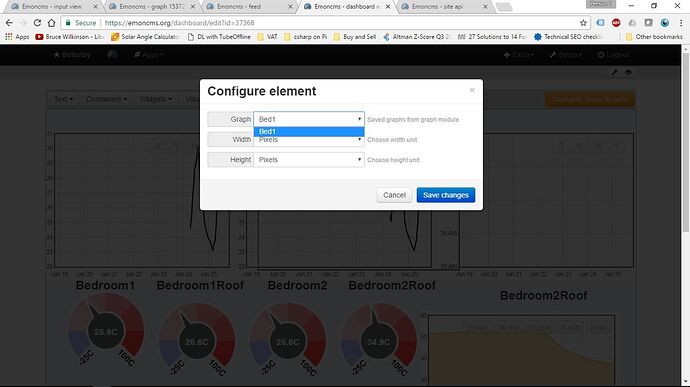Switch to the Emoncms site api tab
Screen dimensions: 690x387
point(442,7)
